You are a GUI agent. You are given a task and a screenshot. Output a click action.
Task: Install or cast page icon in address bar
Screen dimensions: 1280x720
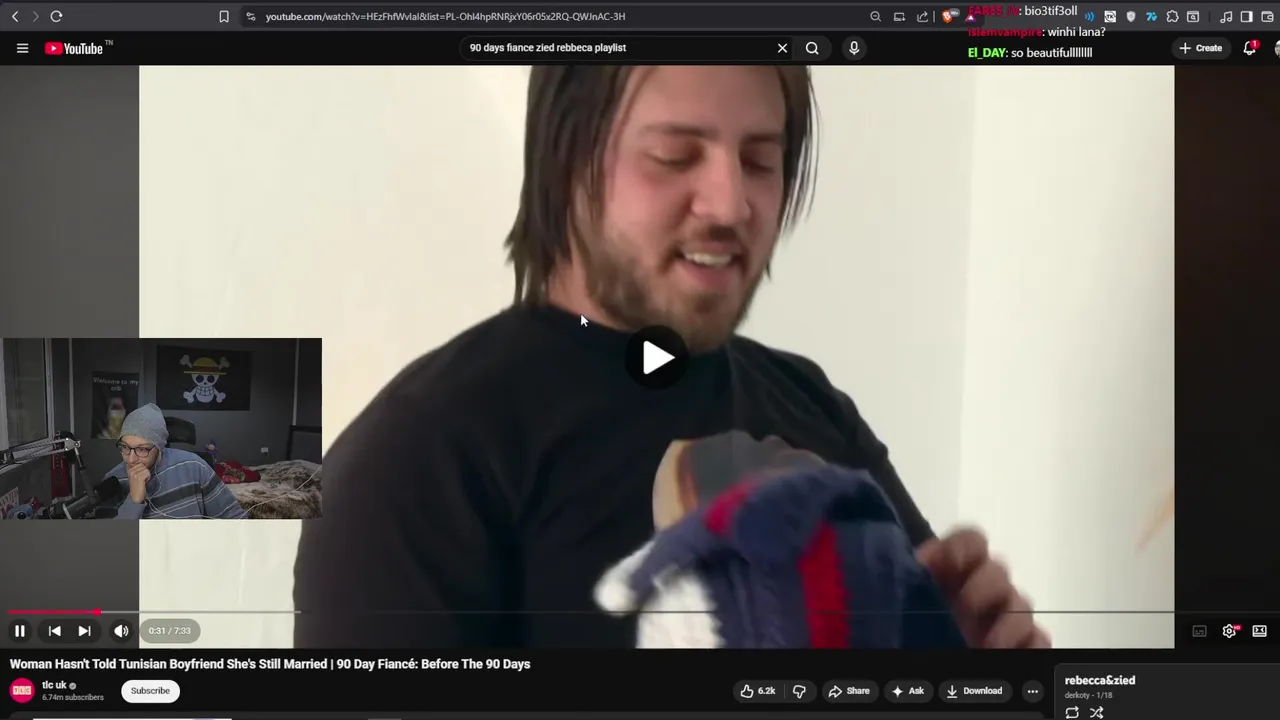899,16
